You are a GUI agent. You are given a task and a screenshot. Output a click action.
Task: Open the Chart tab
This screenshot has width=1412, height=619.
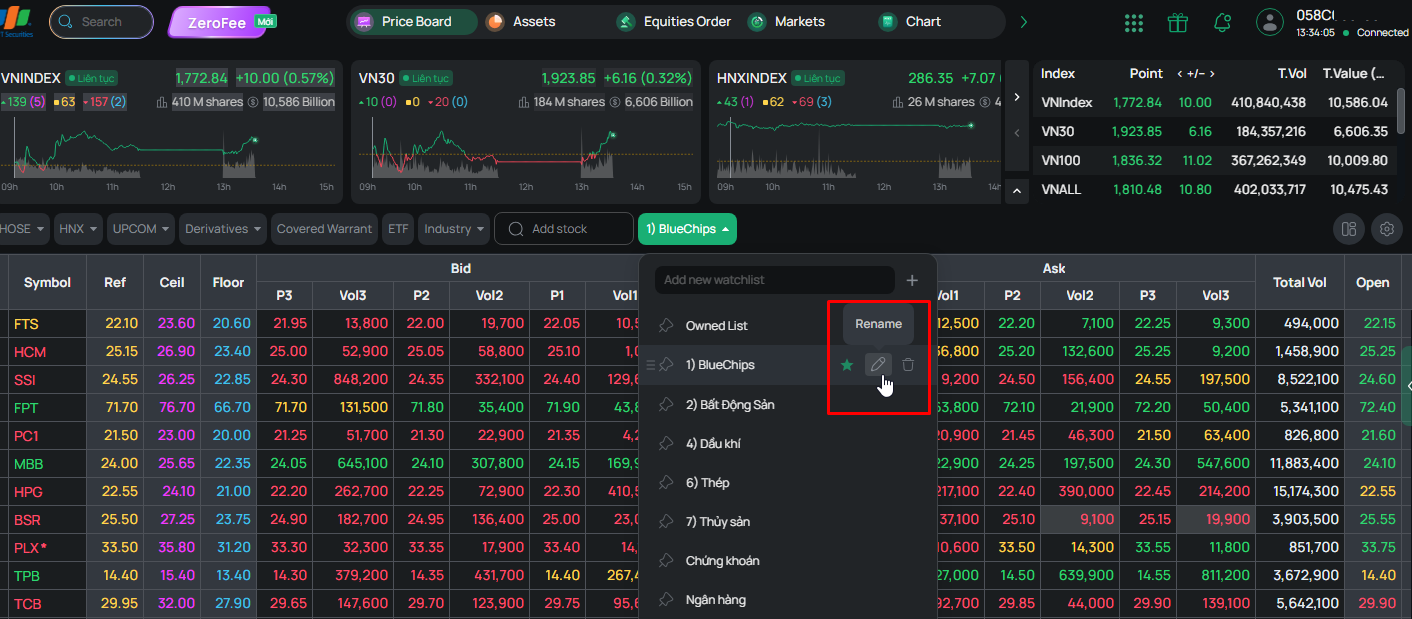910,21
